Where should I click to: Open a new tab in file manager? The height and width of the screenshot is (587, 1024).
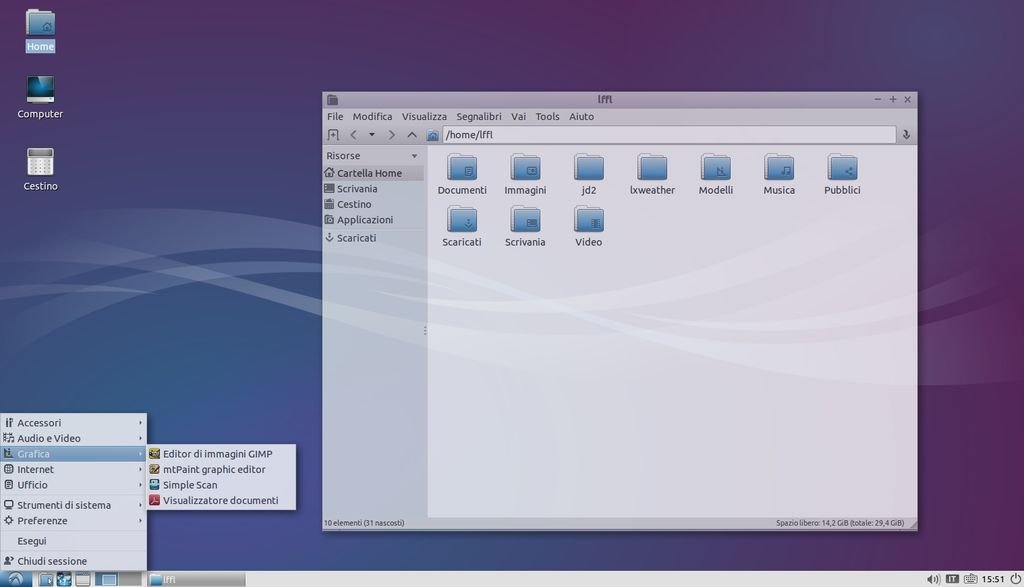tap(333, 135)
